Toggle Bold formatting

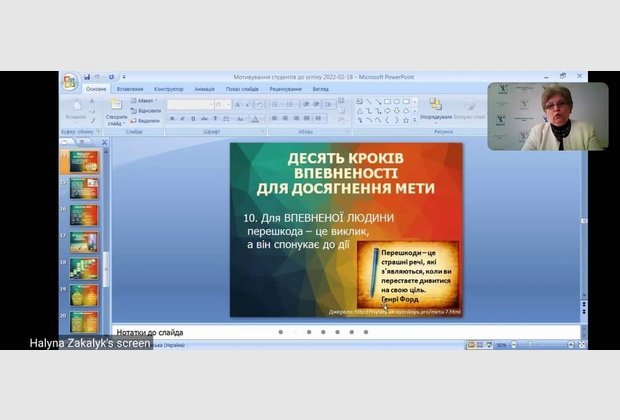point(172,119)
